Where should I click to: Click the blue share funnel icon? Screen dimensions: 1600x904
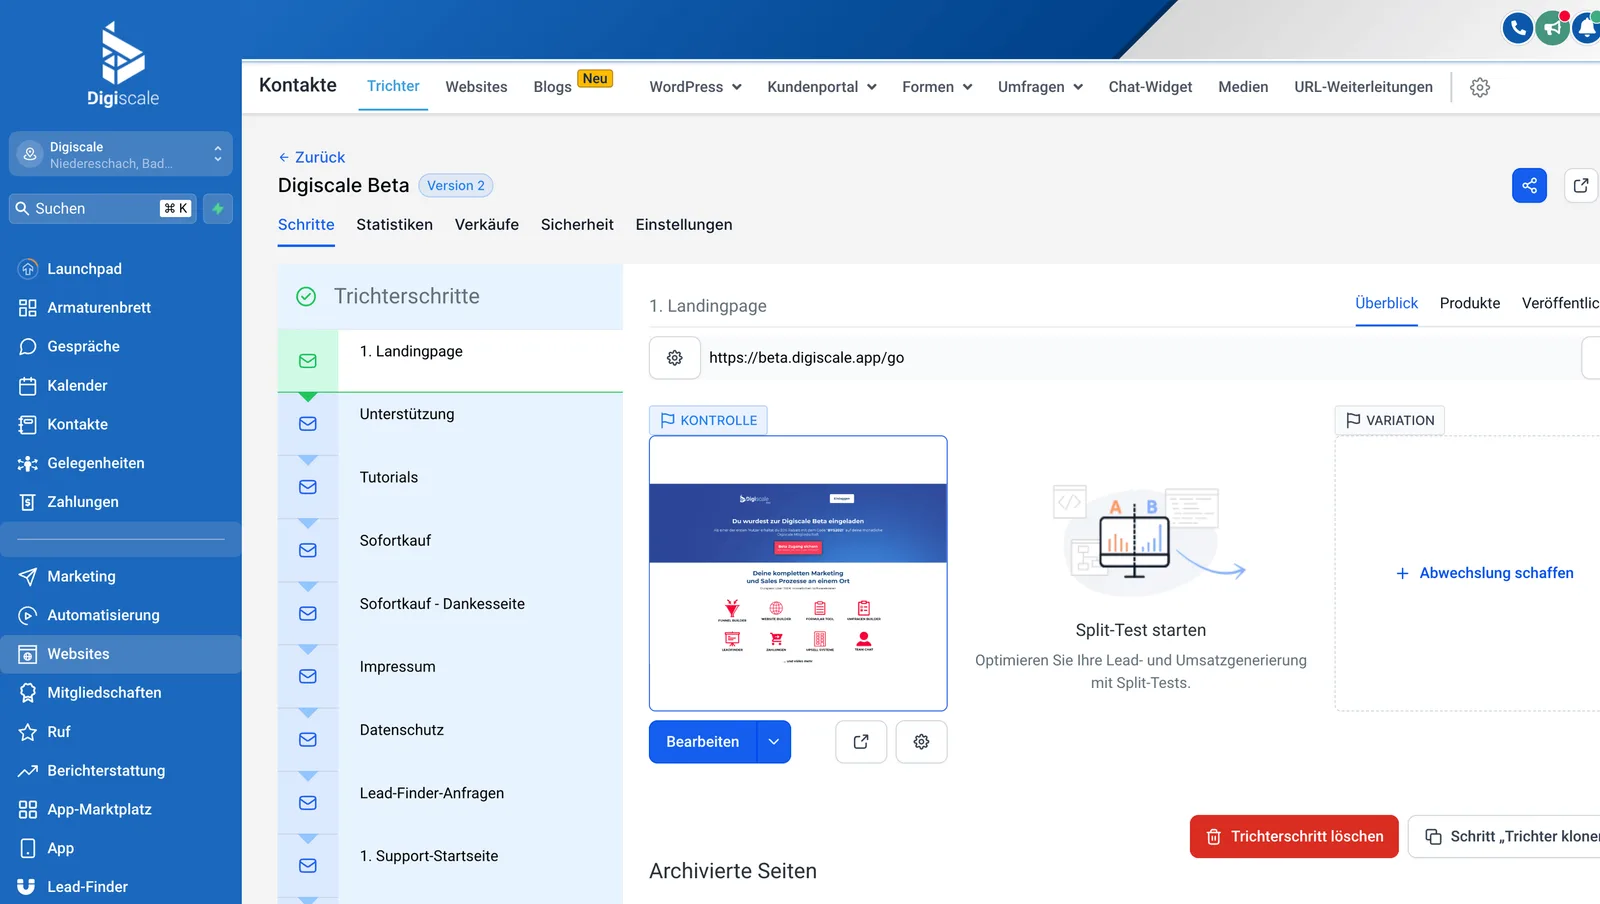coord(1529,186)
